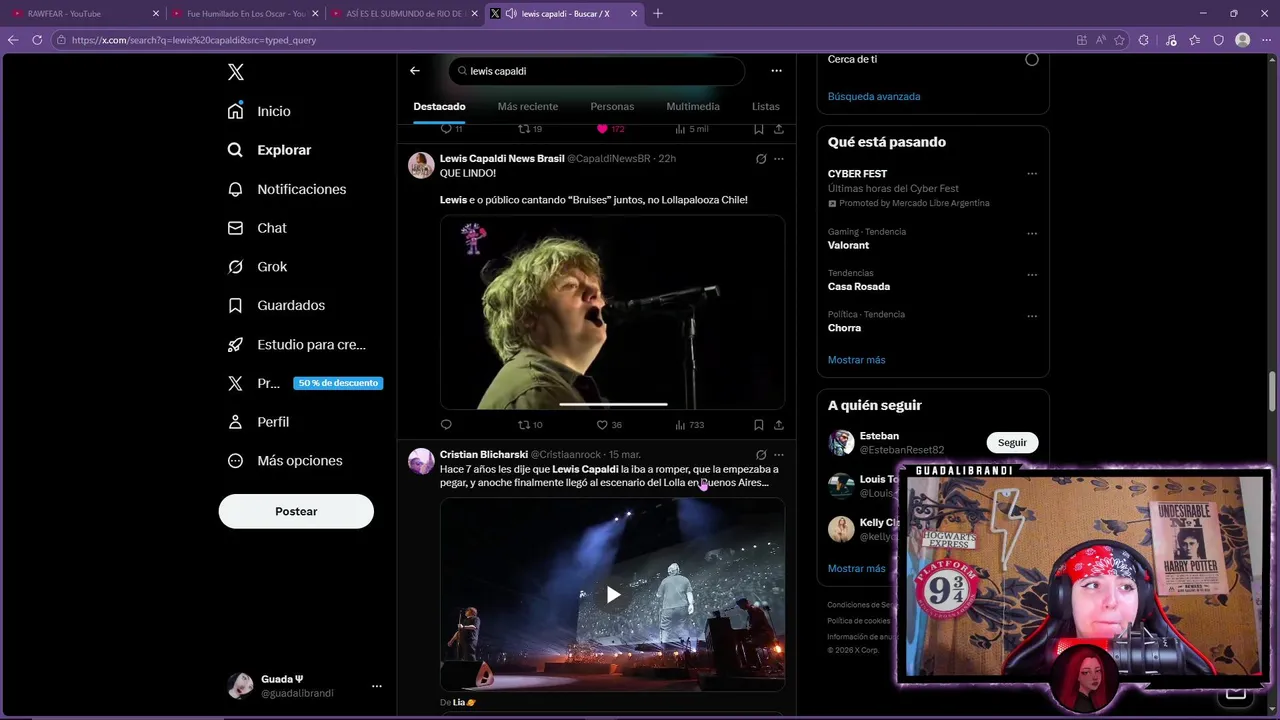1280x720 pixels.
Task: Reply to Lewis Capaldi News Brasil post
Action: 446,425
